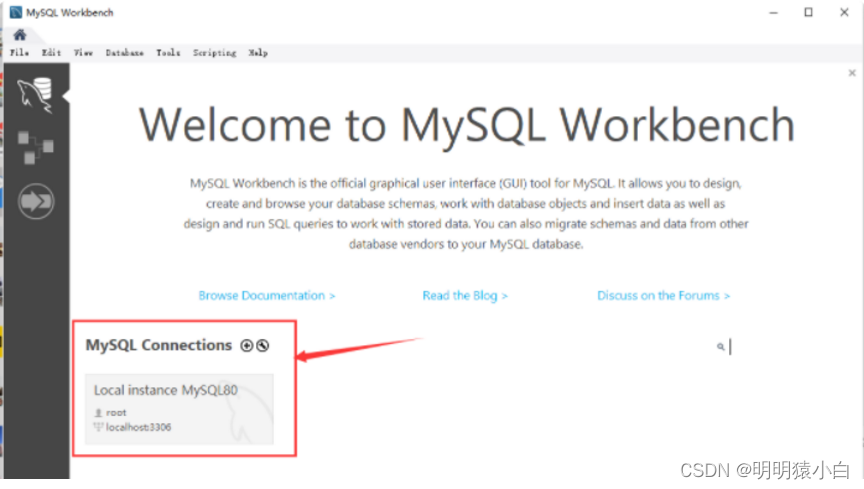
Task: Click the connections search magnifier icon
Action: pyautogui.click(x=720, y=347)
